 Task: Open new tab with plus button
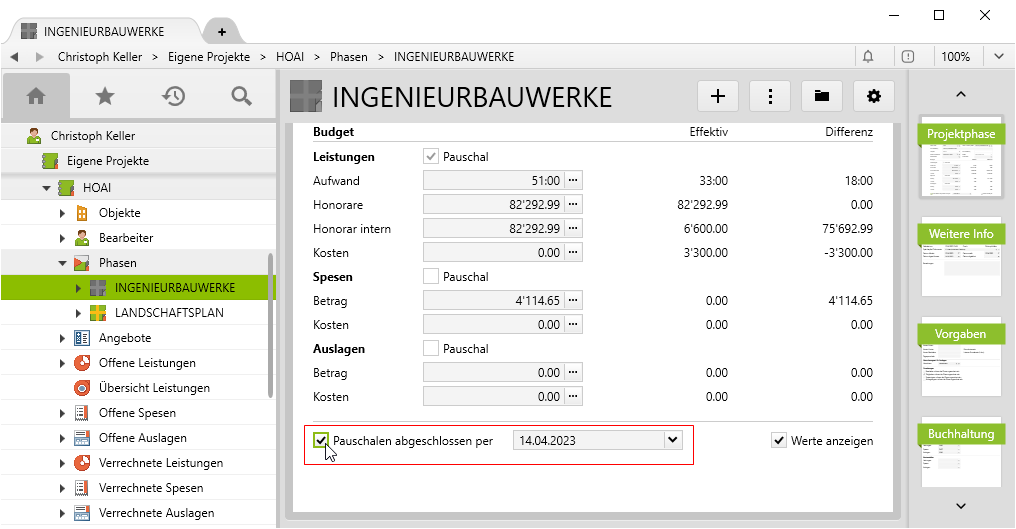(x=221, y=31)
